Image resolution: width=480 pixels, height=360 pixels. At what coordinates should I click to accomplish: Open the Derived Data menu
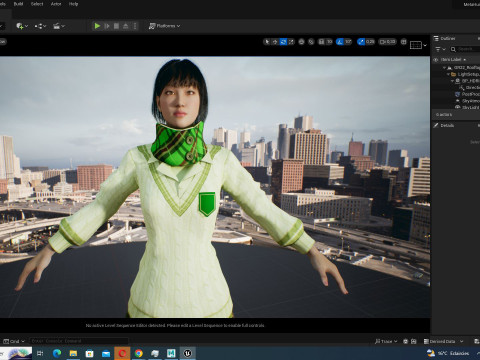(443, 341)
